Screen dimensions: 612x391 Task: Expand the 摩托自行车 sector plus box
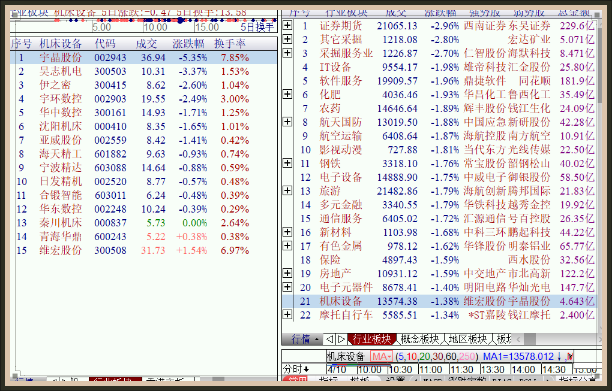click(x=287, y=314)
